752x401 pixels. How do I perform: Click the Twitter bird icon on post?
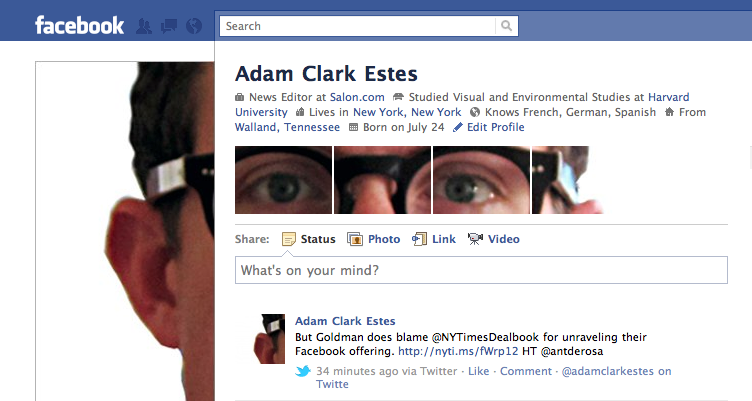[x=303, y=371]
